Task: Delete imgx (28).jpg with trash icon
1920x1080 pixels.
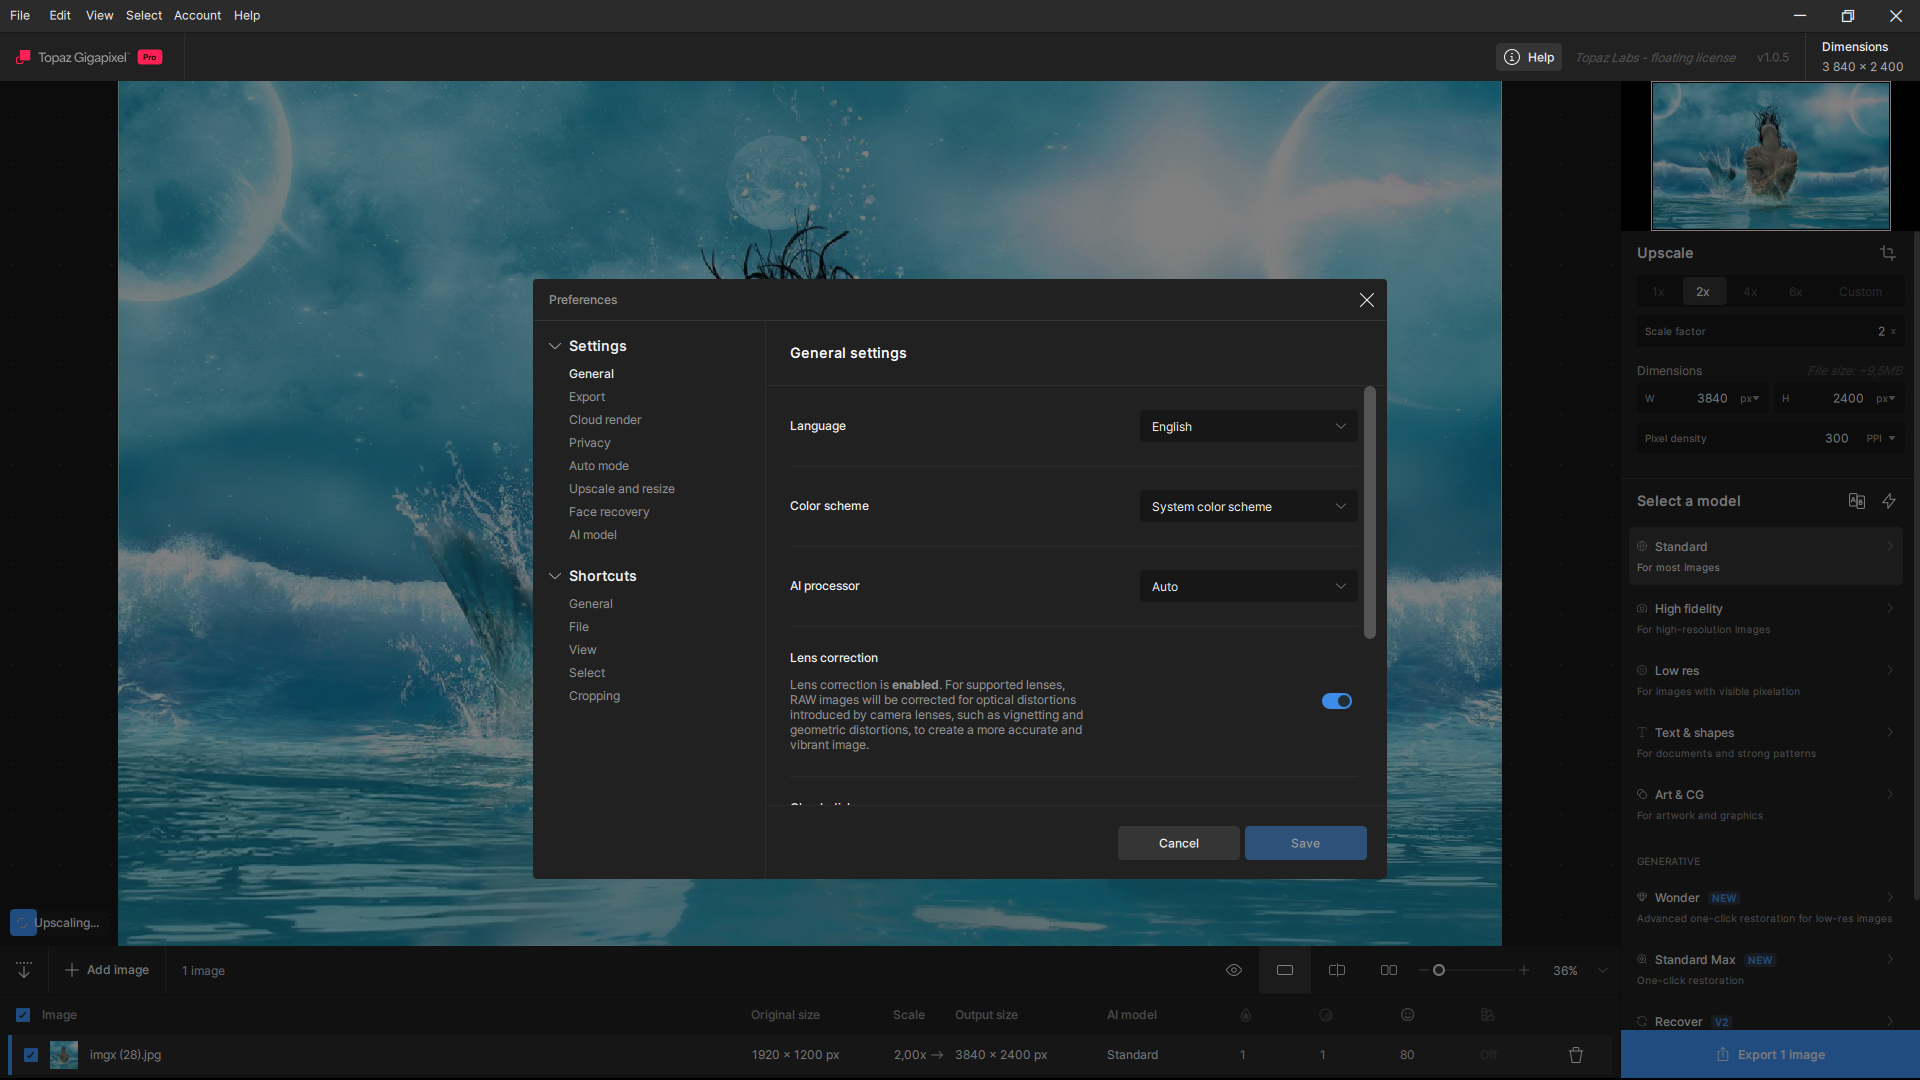Action: 1576,1055
